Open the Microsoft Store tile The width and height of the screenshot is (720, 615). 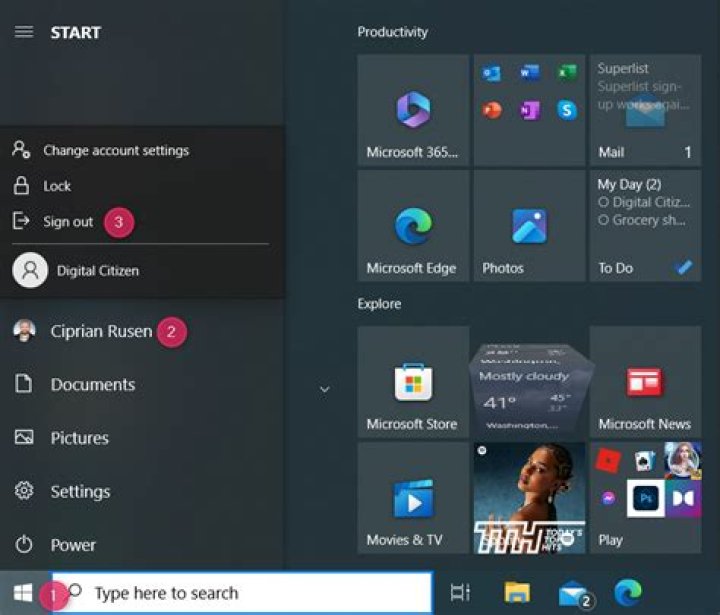(x=412, y=382)
